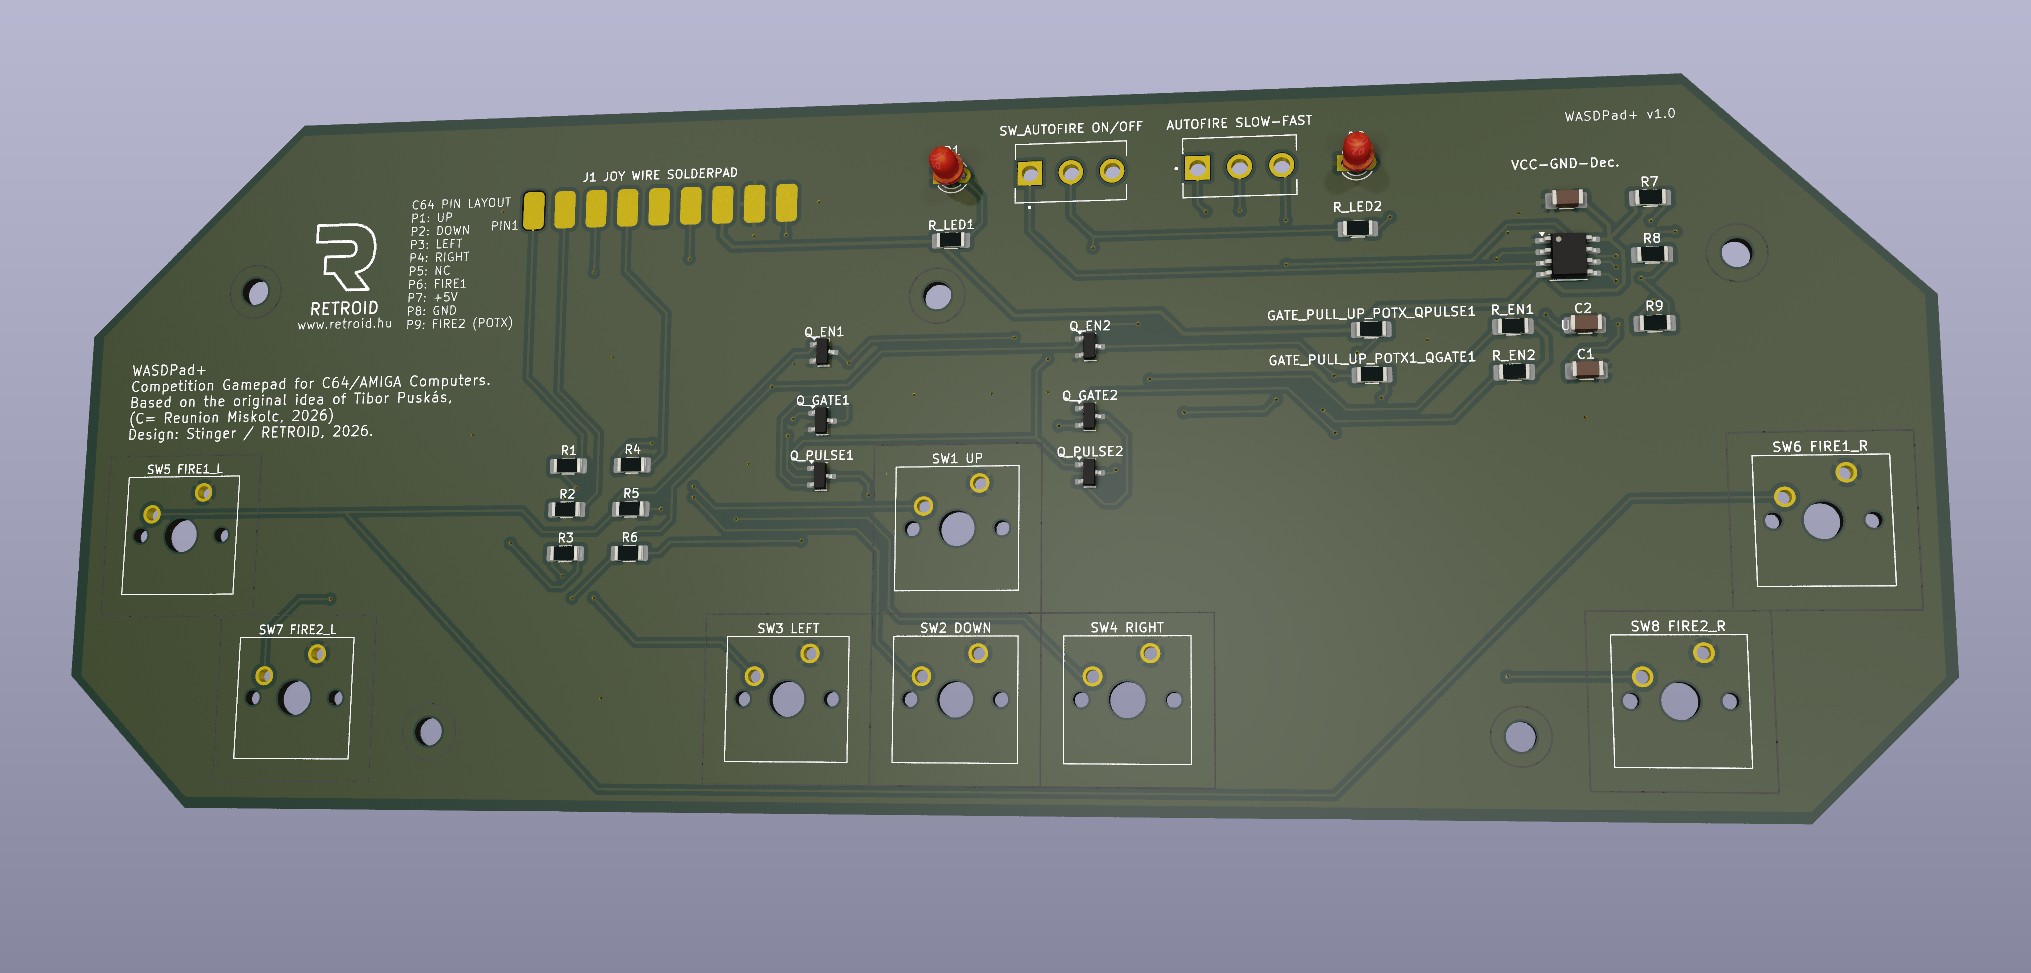Click the Q_EN1 transistor
Screen dimensions: 2031x973
tap(822, 352)
